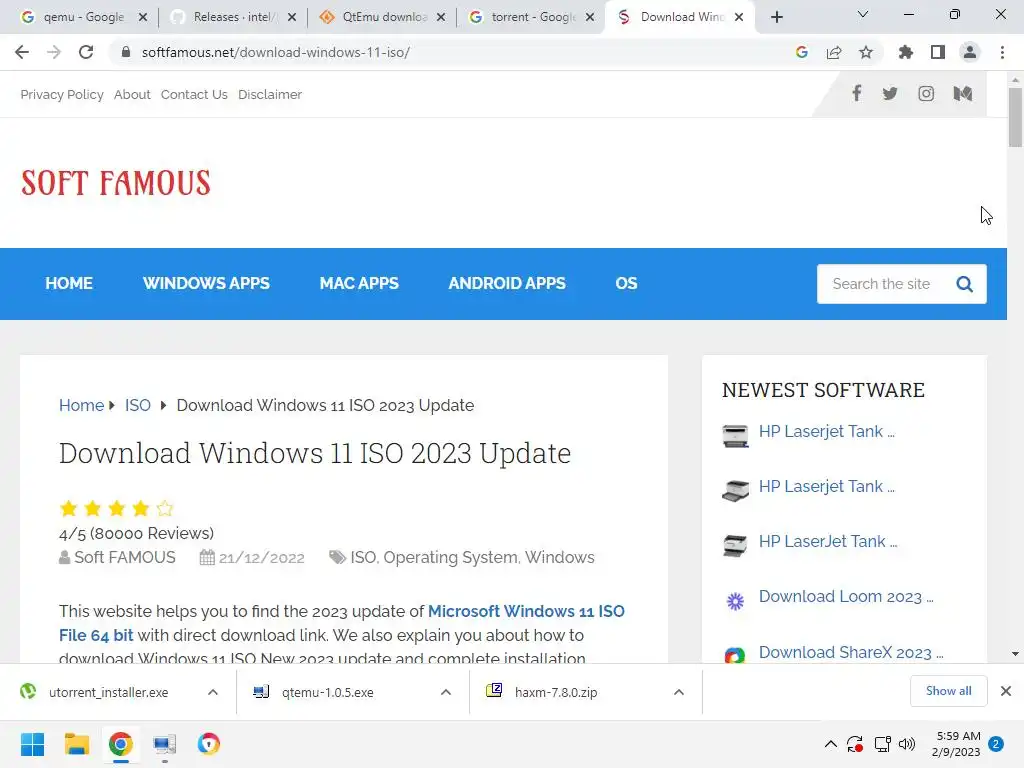This screenshot has width=1024, height=768.
Task: Open the Chrome profile avatar
Action: pos(970,52)
